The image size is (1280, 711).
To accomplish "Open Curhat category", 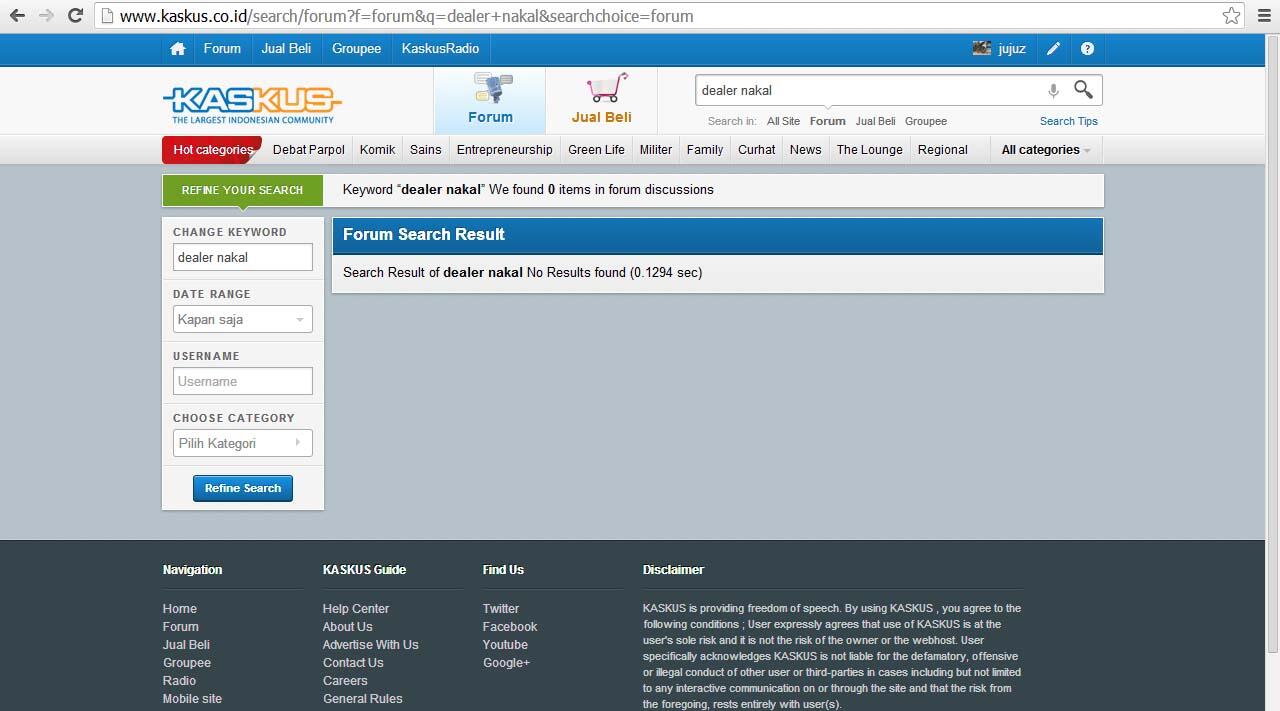I will coord(756,150).
